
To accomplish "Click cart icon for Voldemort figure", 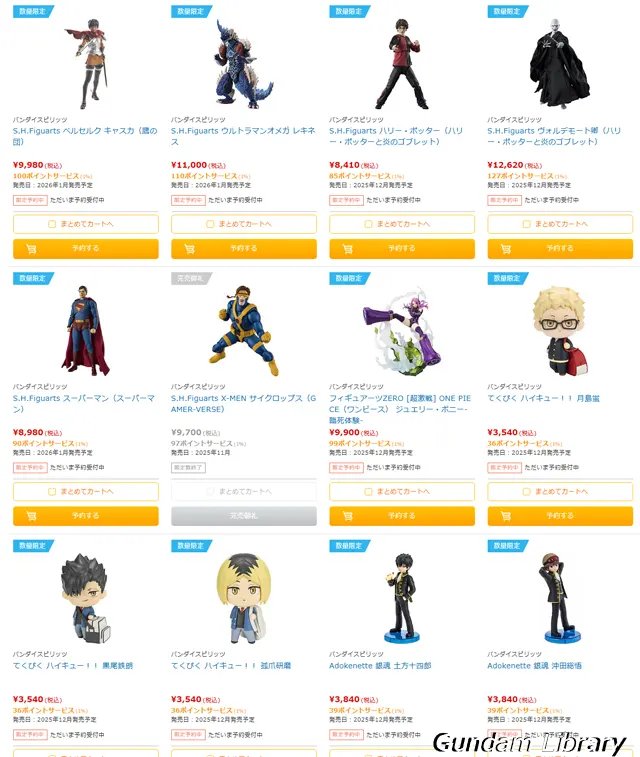I will point(506,249).
